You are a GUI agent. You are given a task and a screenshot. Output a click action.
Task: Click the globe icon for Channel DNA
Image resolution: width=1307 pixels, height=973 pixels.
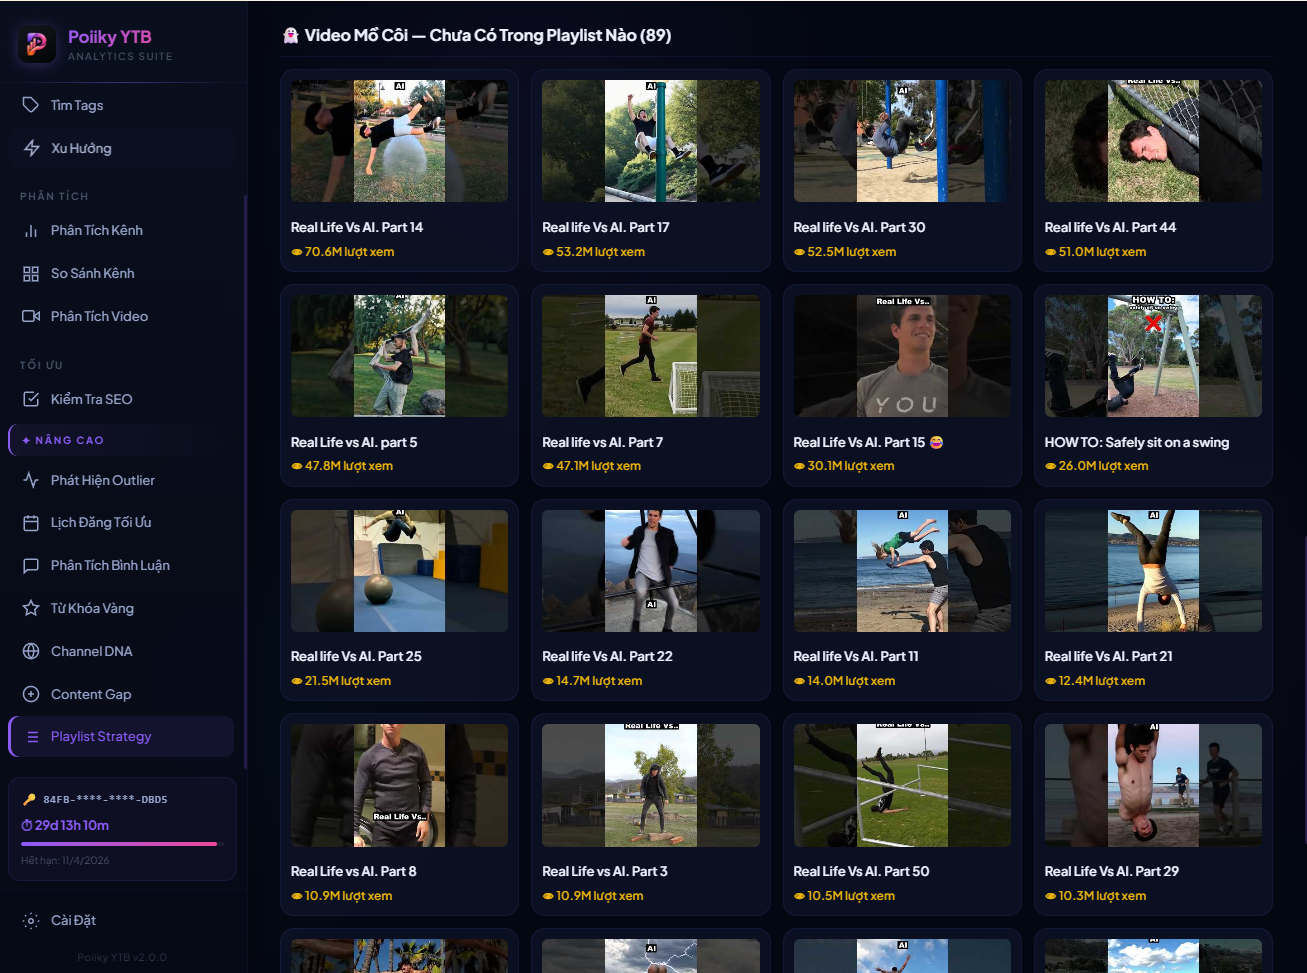[31, 651]
